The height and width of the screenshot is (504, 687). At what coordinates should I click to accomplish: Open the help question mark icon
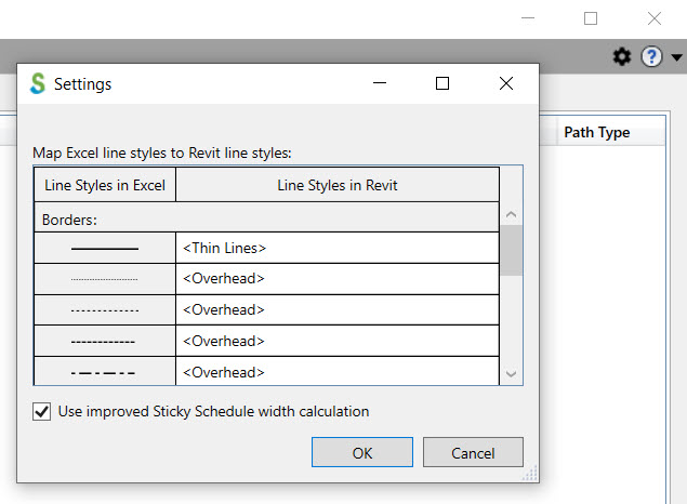click(652, 57)
